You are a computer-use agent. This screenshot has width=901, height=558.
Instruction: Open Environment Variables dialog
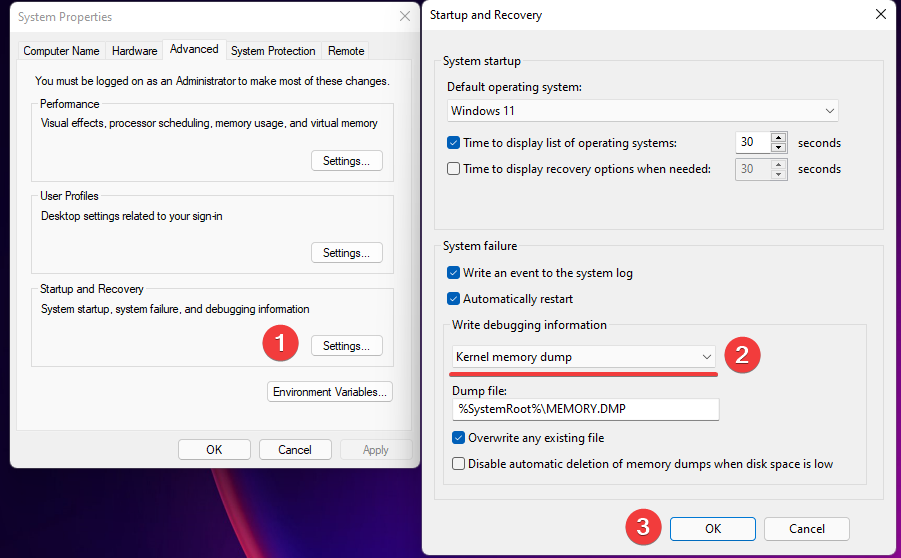click(330, 392)
